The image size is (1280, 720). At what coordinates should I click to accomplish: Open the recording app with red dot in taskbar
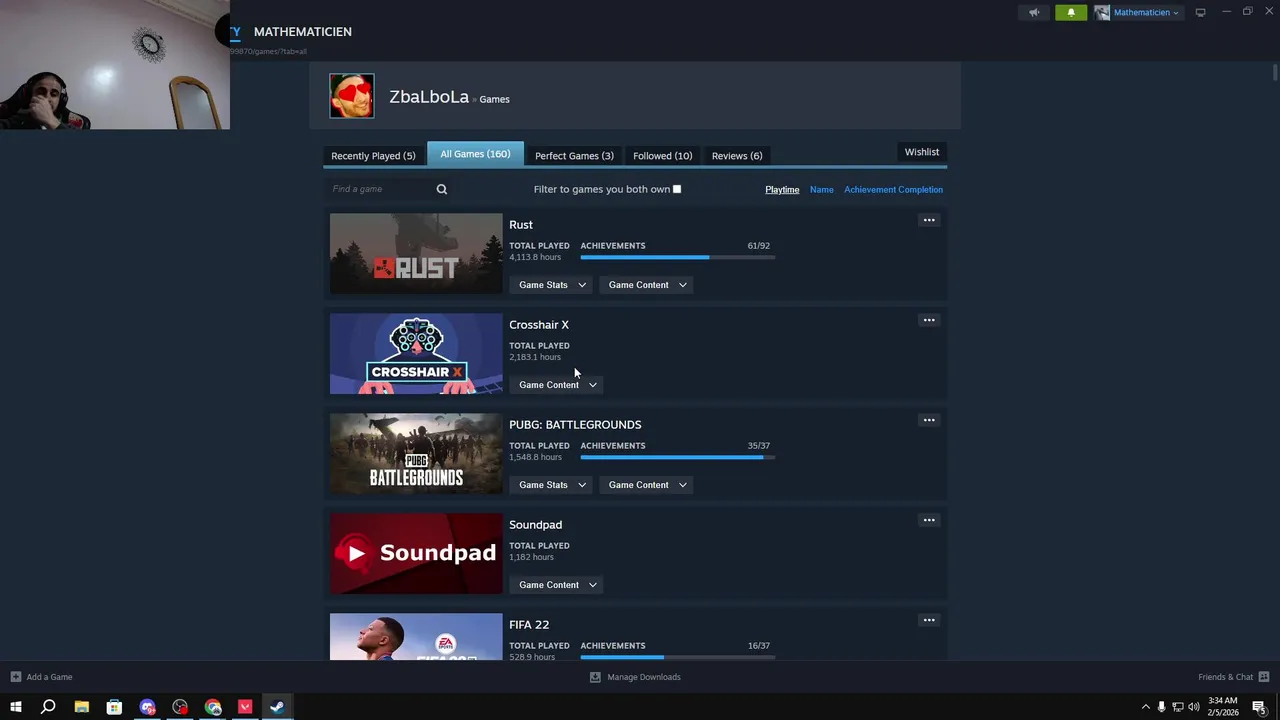click(180, 707)
